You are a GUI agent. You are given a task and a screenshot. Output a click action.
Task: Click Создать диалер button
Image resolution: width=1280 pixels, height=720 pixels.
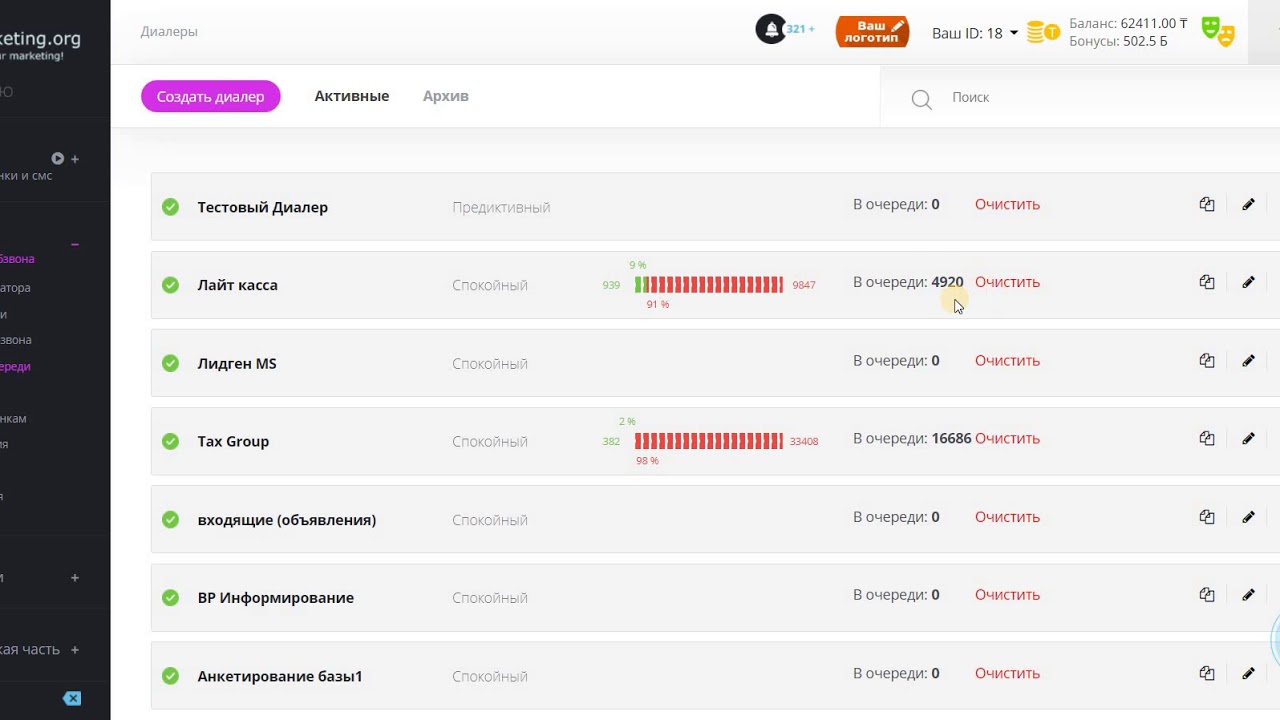[x=211, y=97]
